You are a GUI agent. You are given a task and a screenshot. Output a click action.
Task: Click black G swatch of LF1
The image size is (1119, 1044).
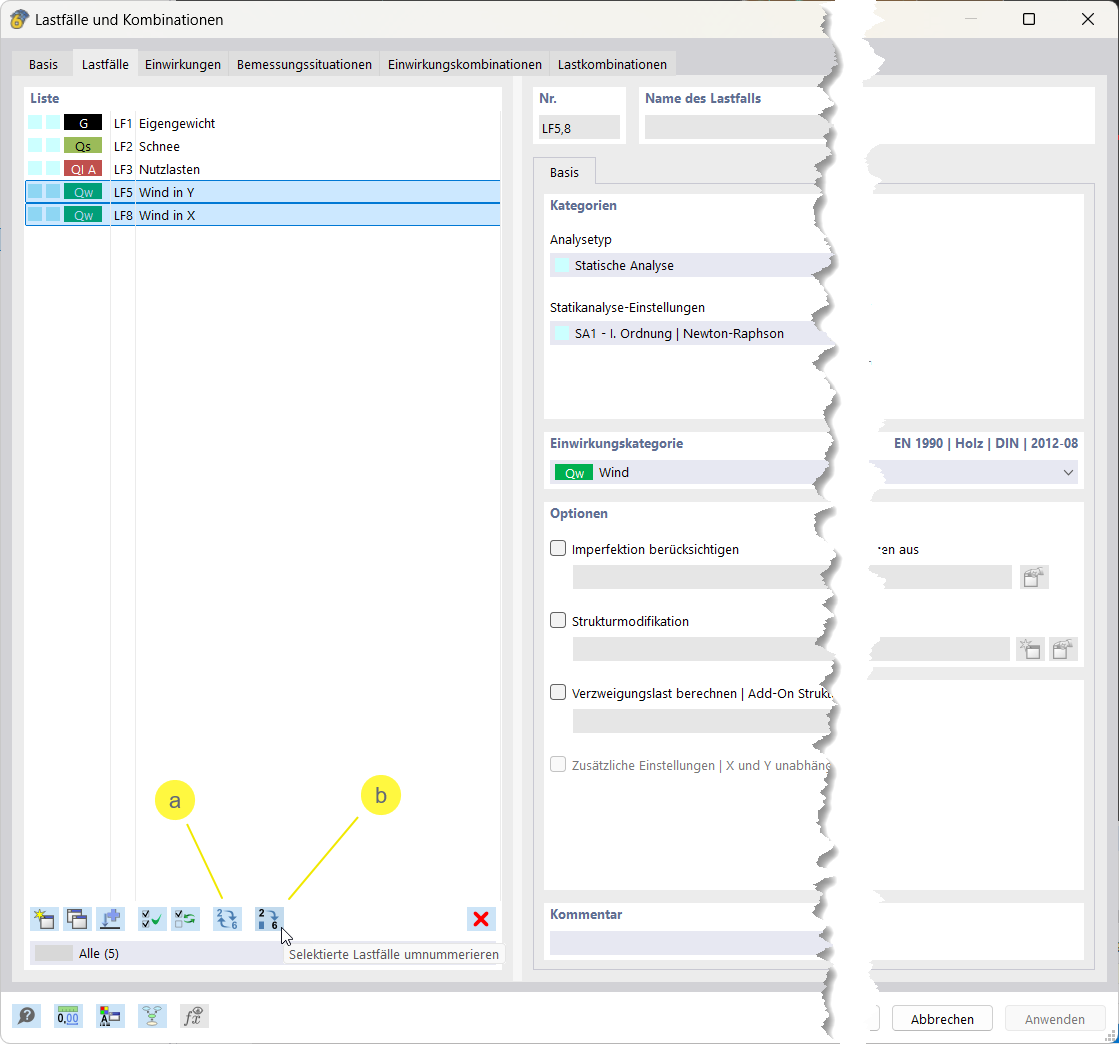[x=83, y=123]
